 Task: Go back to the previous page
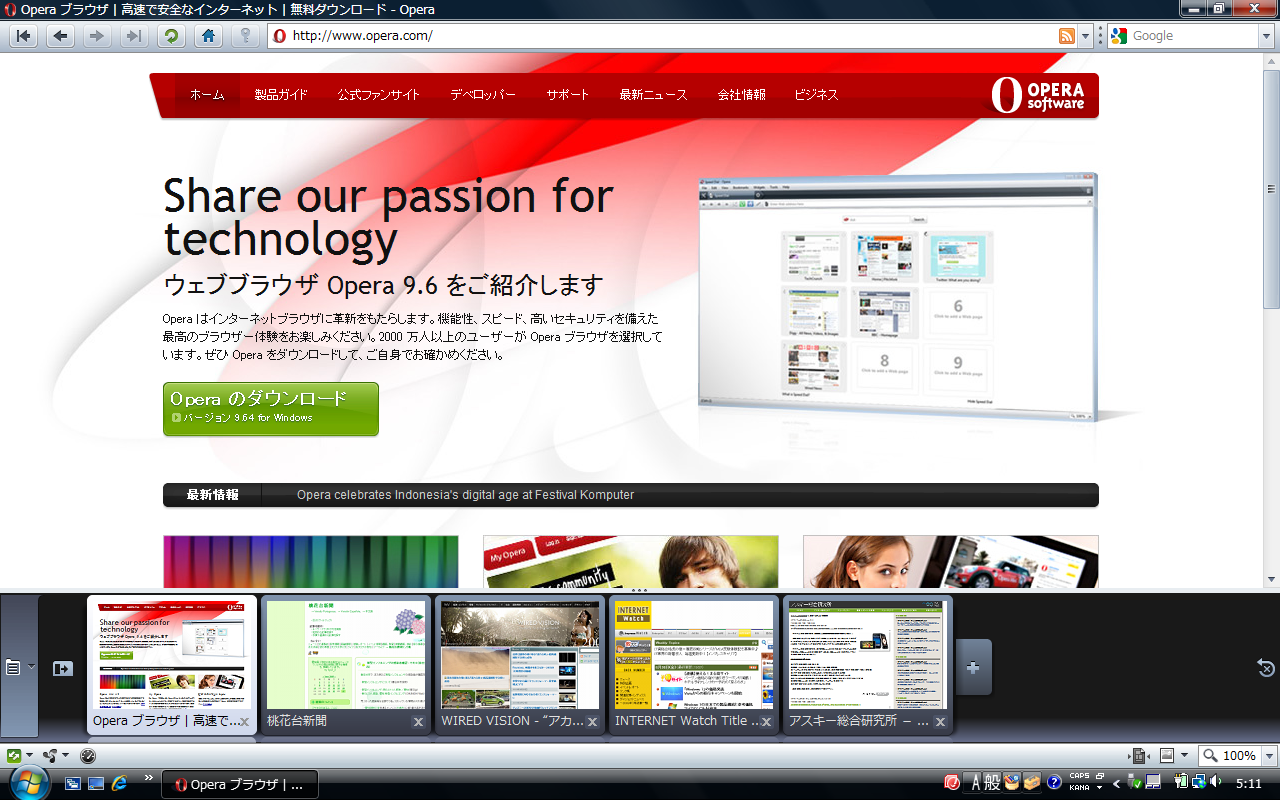pyautogui.click(x=60, y=36)
